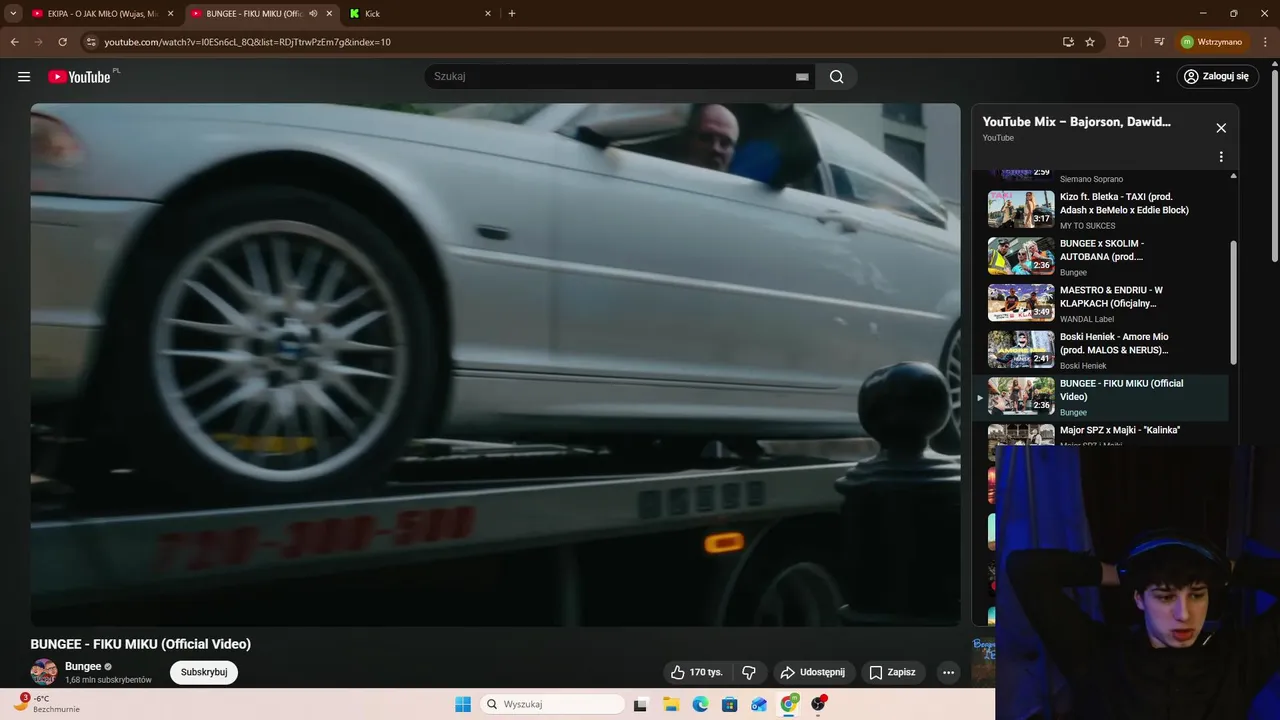Play MAESTRO & ENDRIU - W KLAPKACH from playlist
Viewport: 1280px width, 720px height.
click(1100, 303)
